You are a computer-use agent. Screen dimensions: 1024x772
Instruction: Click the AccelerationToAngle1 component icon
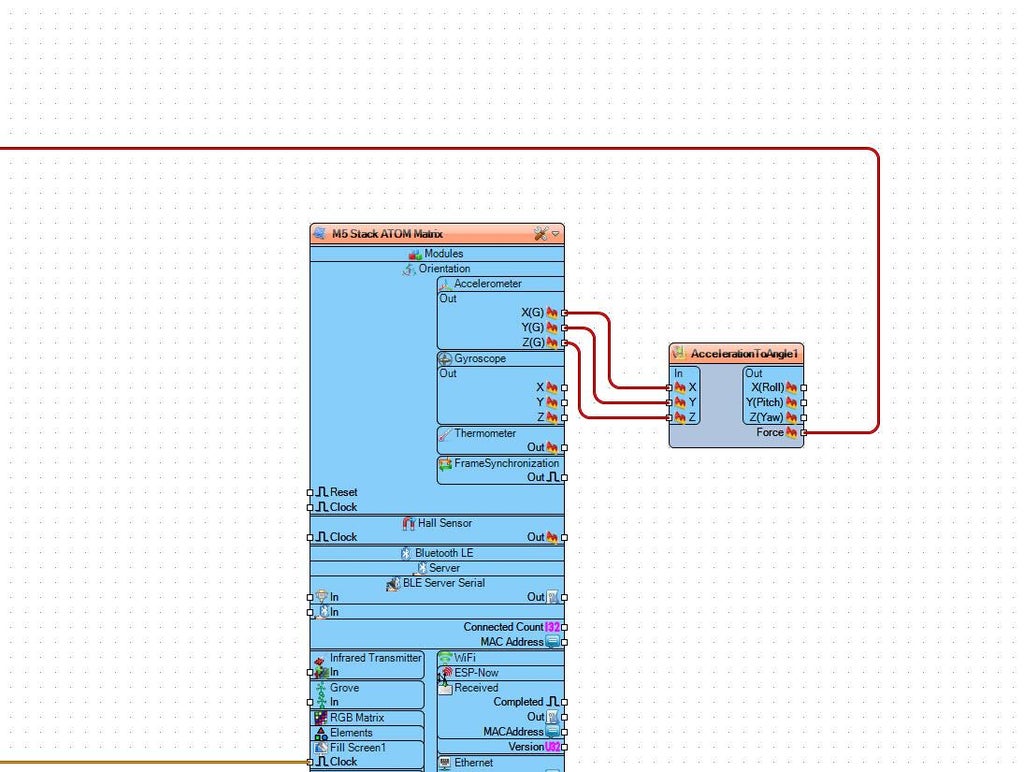(679, 353)
